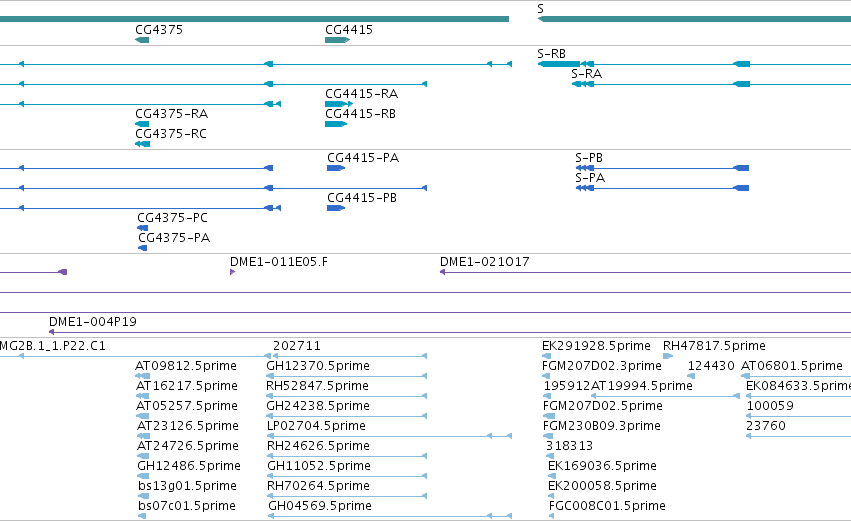Select the FGC008C01.5prime EST label
The image size is (851, 521).
(607, 507)
